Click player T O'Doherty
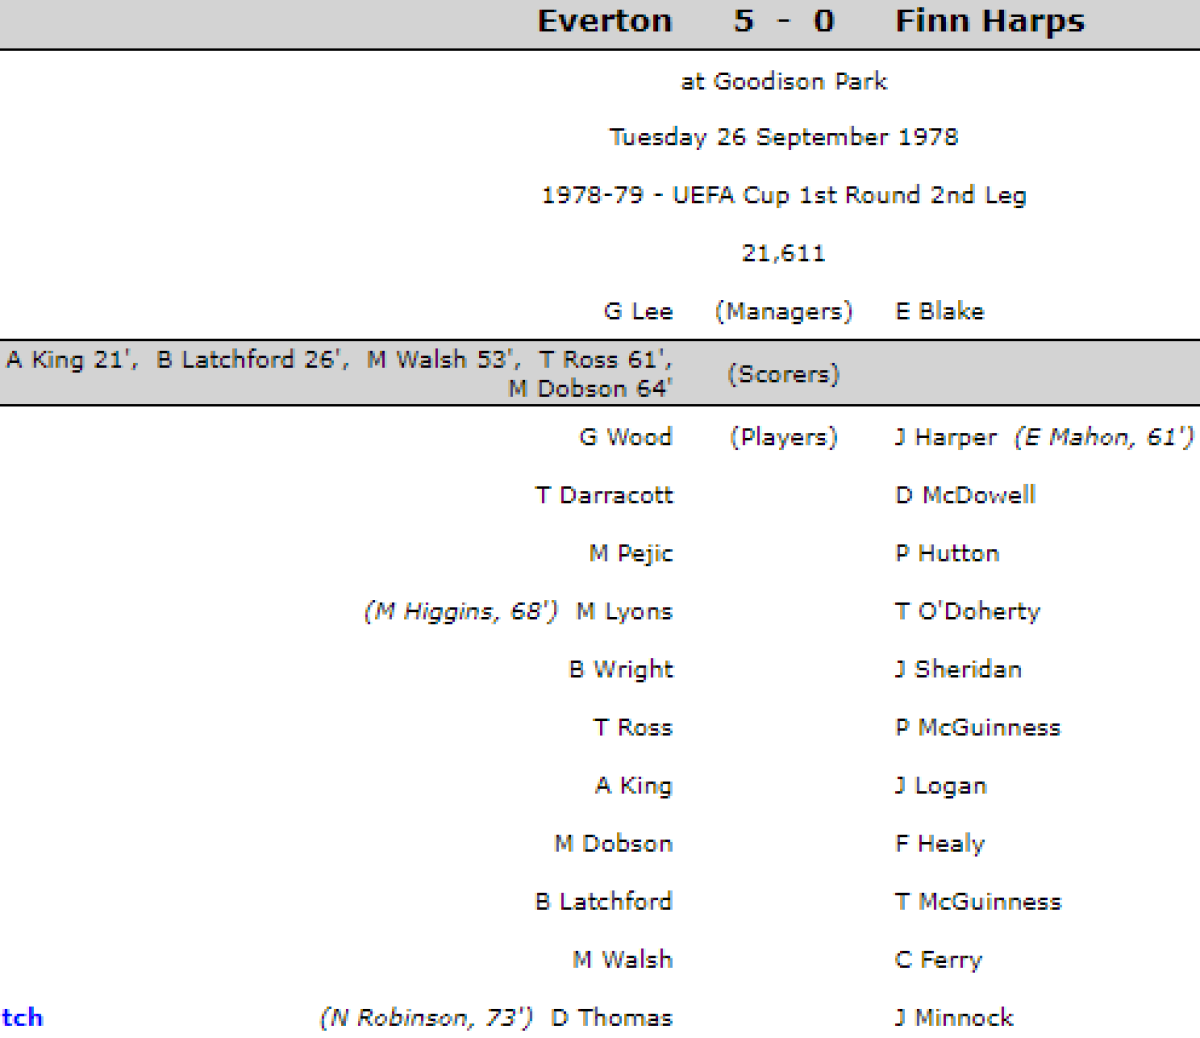 coord(967,611)
